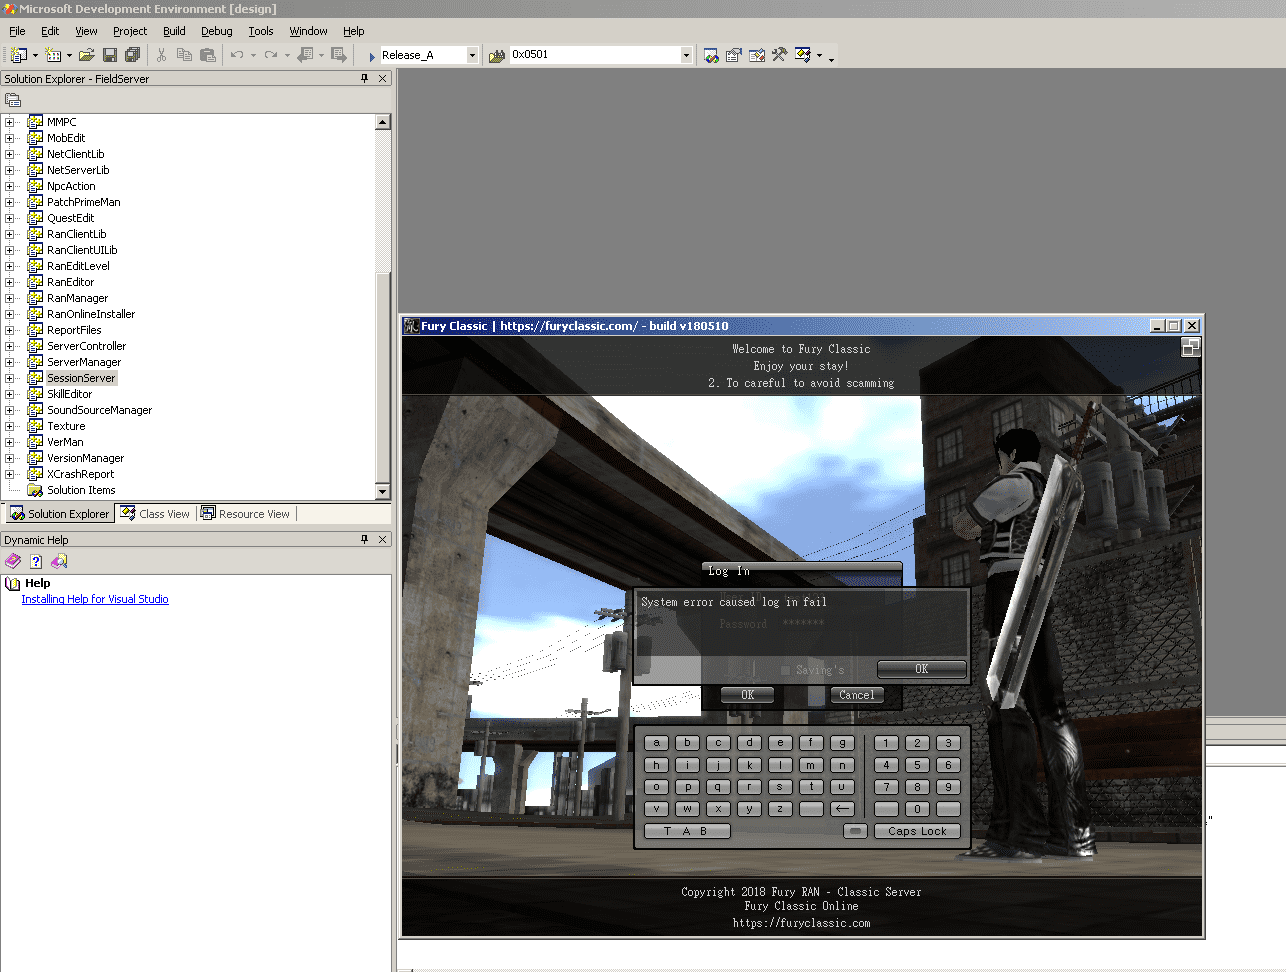The width and height of the screenshot is (1286, 972).
Task: Click the Open File toolbar icon
Action: click(87, 55)
